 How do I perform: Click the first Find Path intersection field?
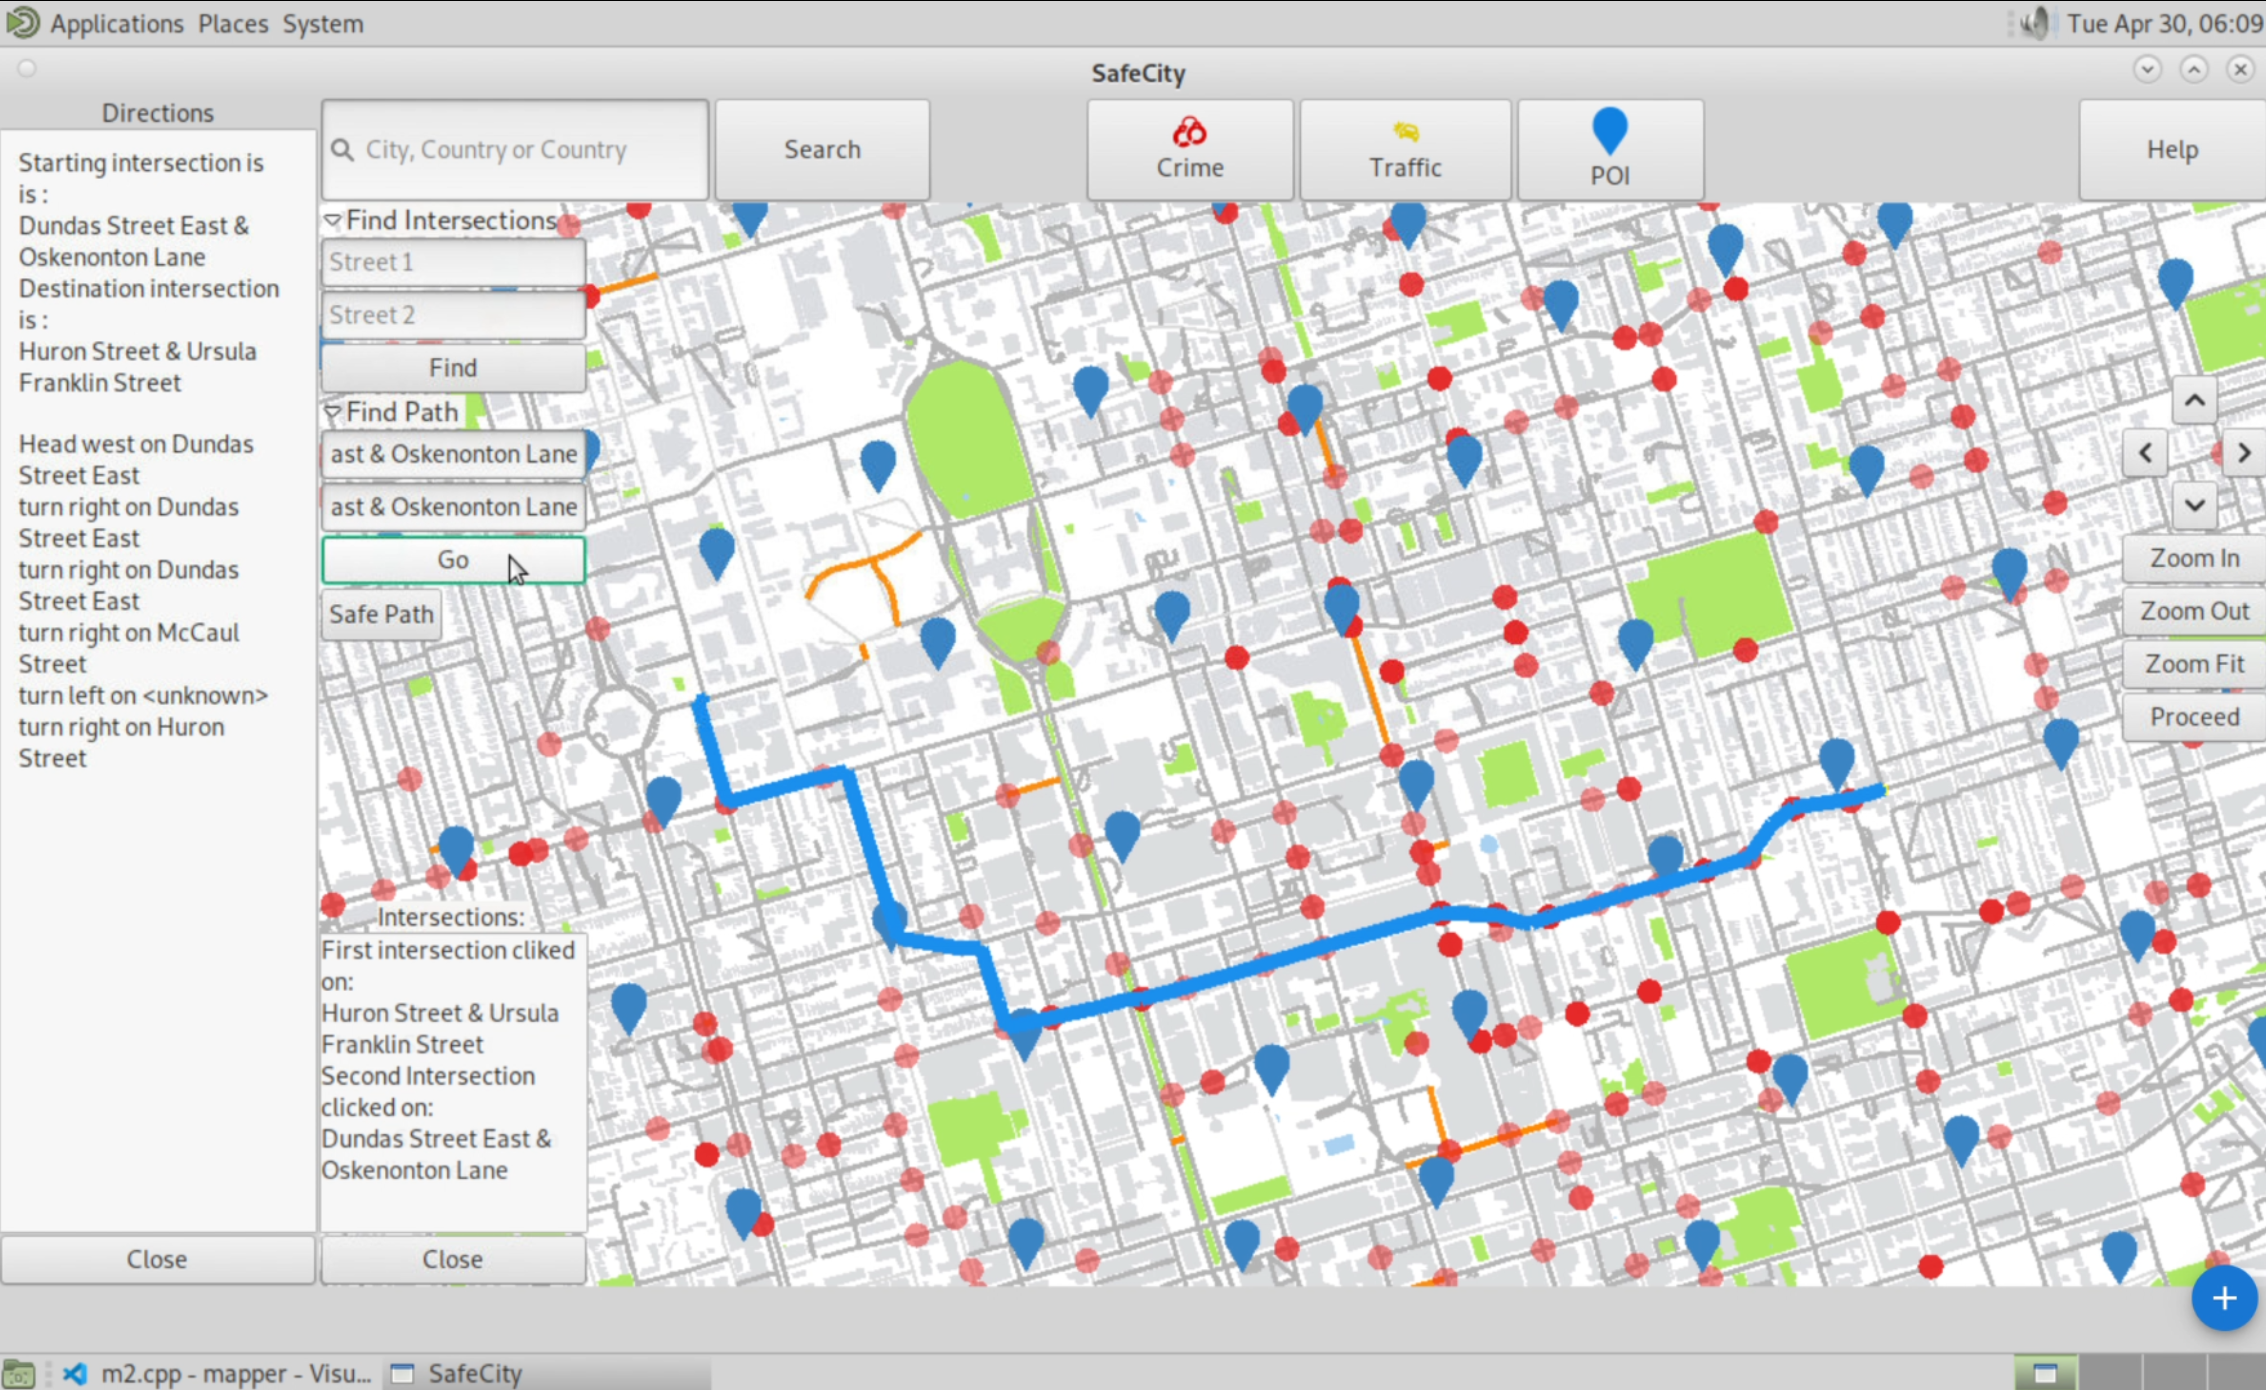coord(453,454)
